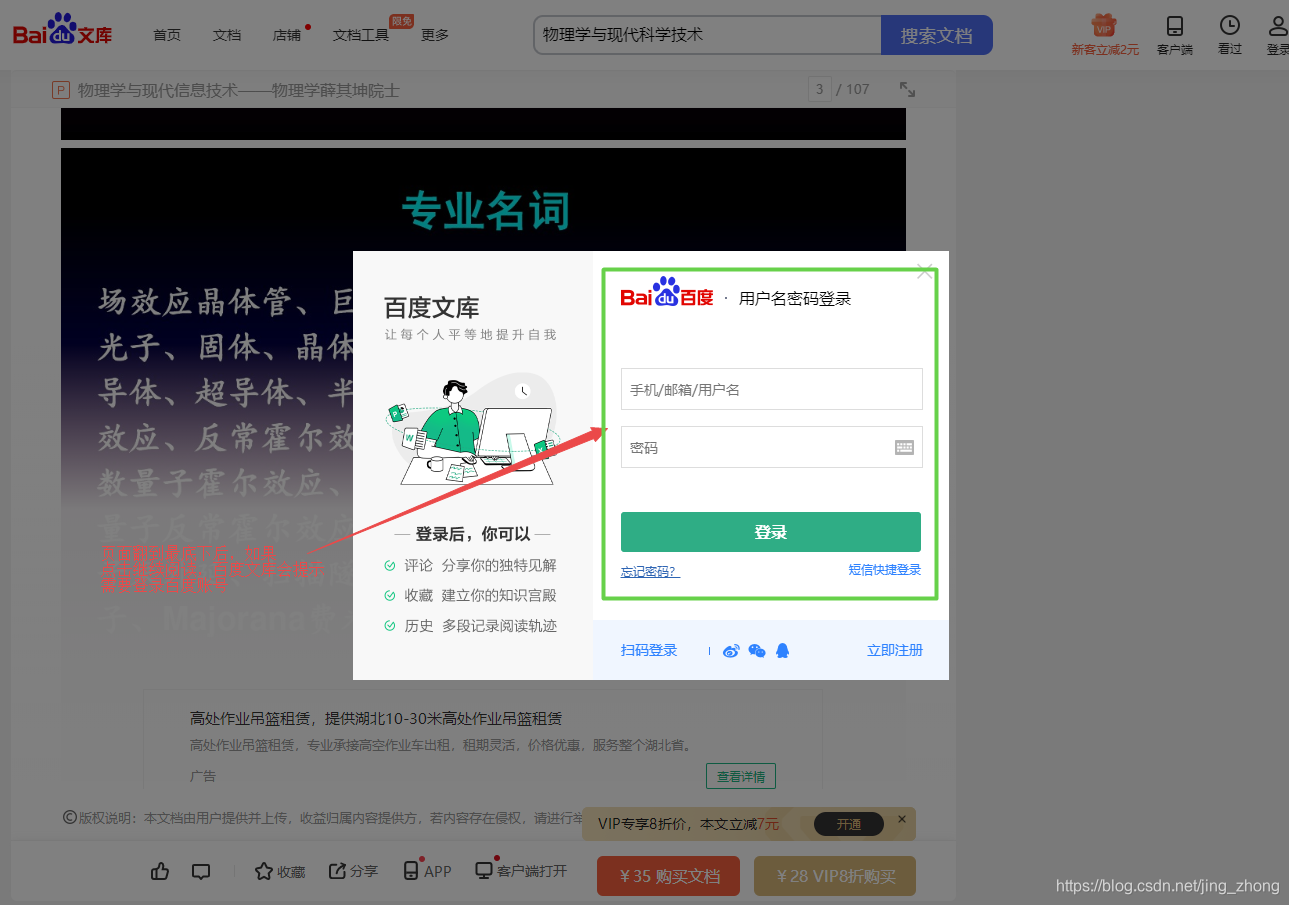Open the 店铺 nav item
Image resolution: width=1289 pixels, height=905 pixels.
287,35
